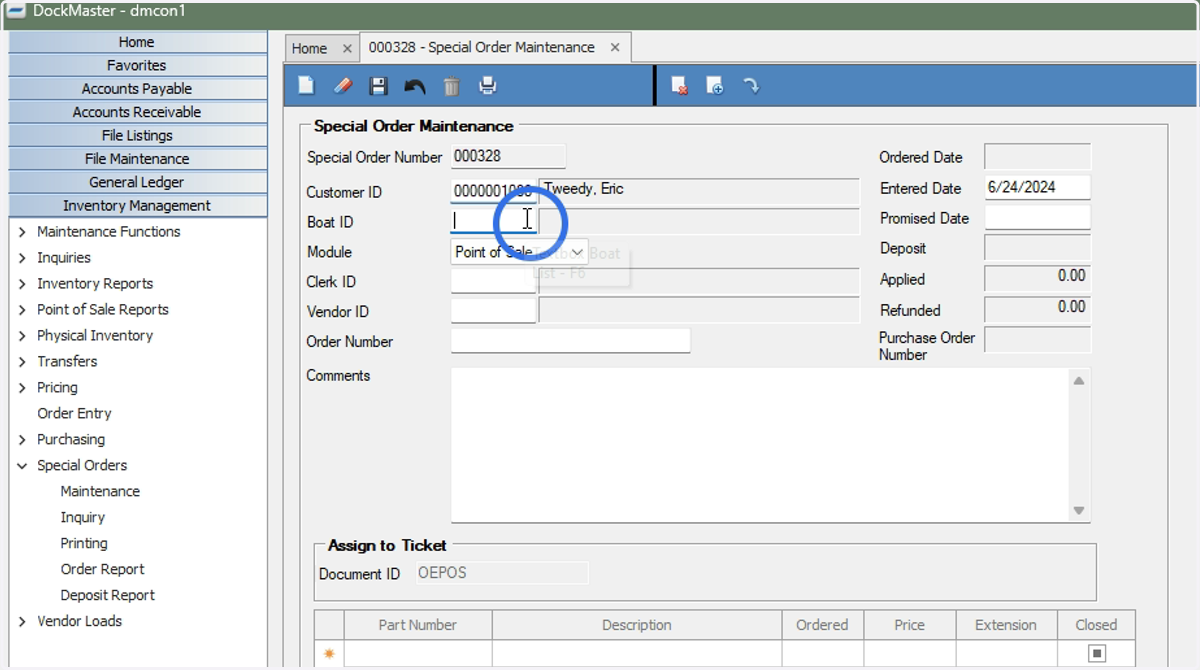1200x670 pixels.
Task: Click the Document ID field showing OEPOS
Action: [500, 573]
